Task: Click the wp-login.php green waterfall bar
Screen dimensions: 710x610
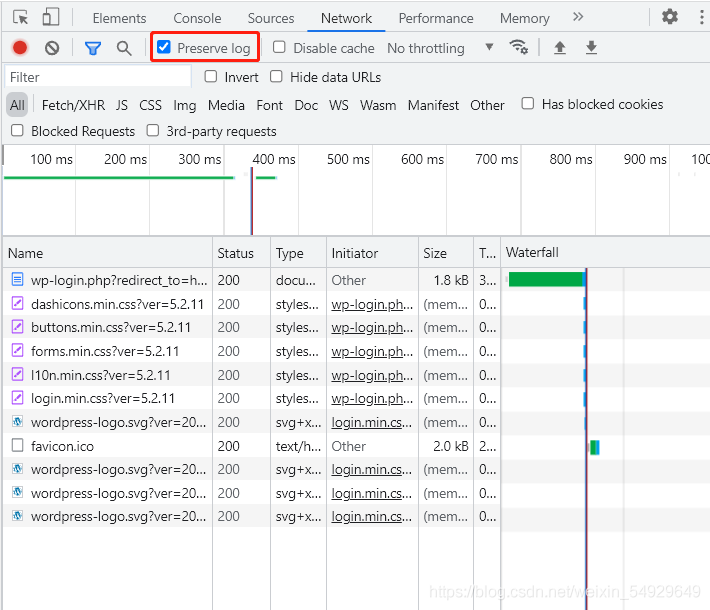Action: pyautogui.click(x=546, y=279)
